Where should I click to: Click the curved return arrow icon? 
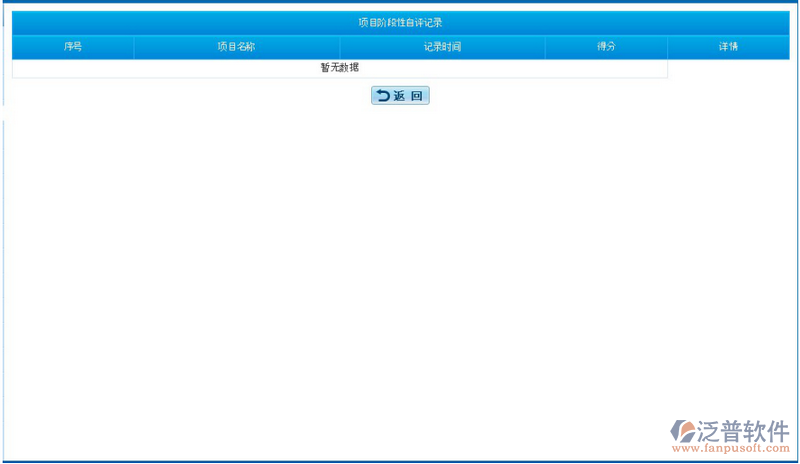click(x=383, y=96)
